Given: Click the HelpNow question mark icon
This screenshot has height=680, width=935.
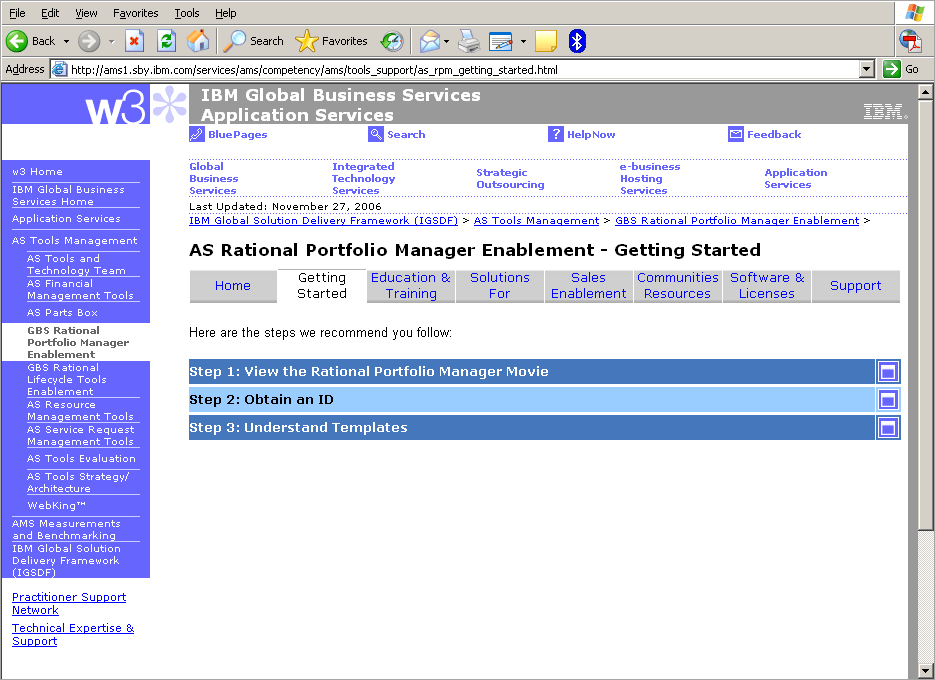Looking at the screenshot, I should point(555,134).
